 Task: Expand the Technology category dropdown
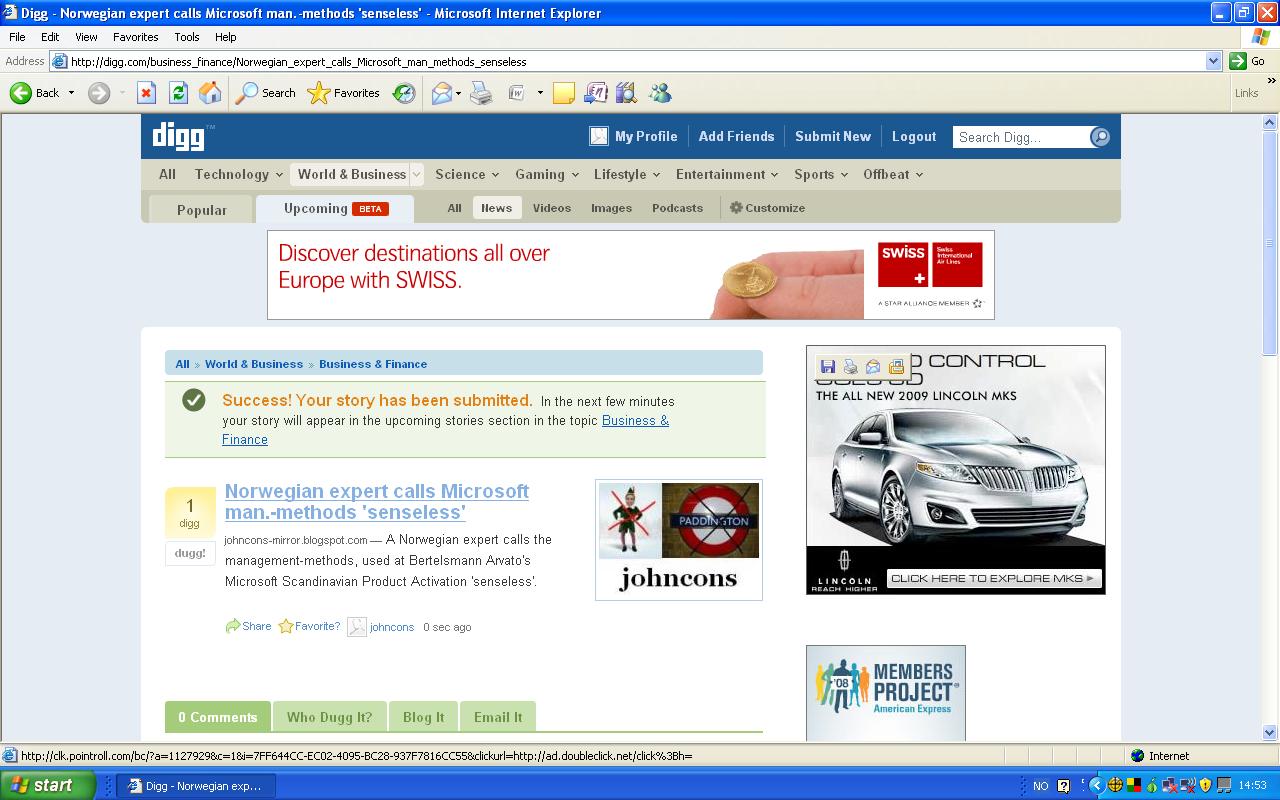coord(278,175)
